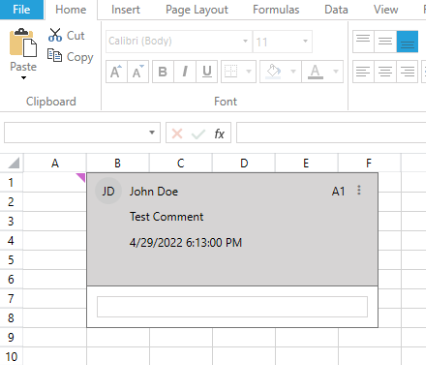Apply fill color with paint bucket

pyautogui.click(x=273, y=71)
